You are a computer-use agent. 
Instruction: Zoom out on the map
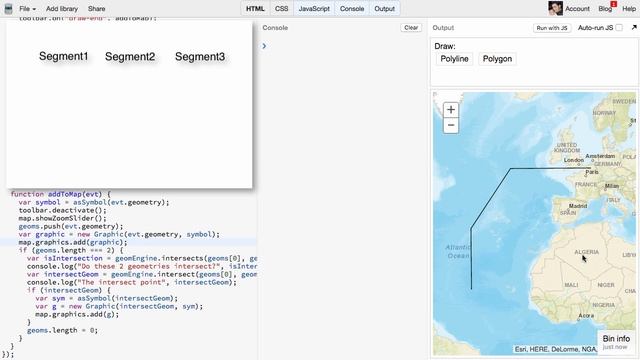click(451, 125)
